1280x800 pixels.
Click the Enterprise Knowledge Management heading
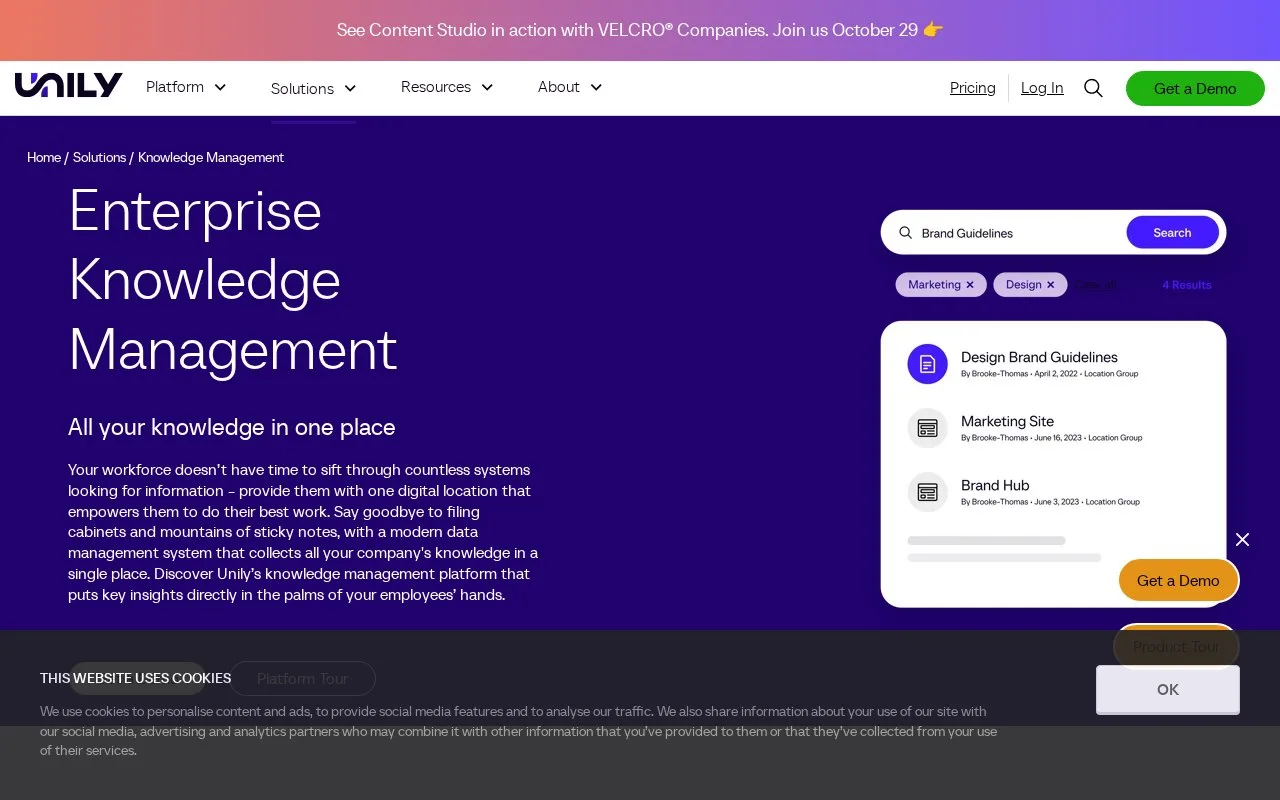233,280
